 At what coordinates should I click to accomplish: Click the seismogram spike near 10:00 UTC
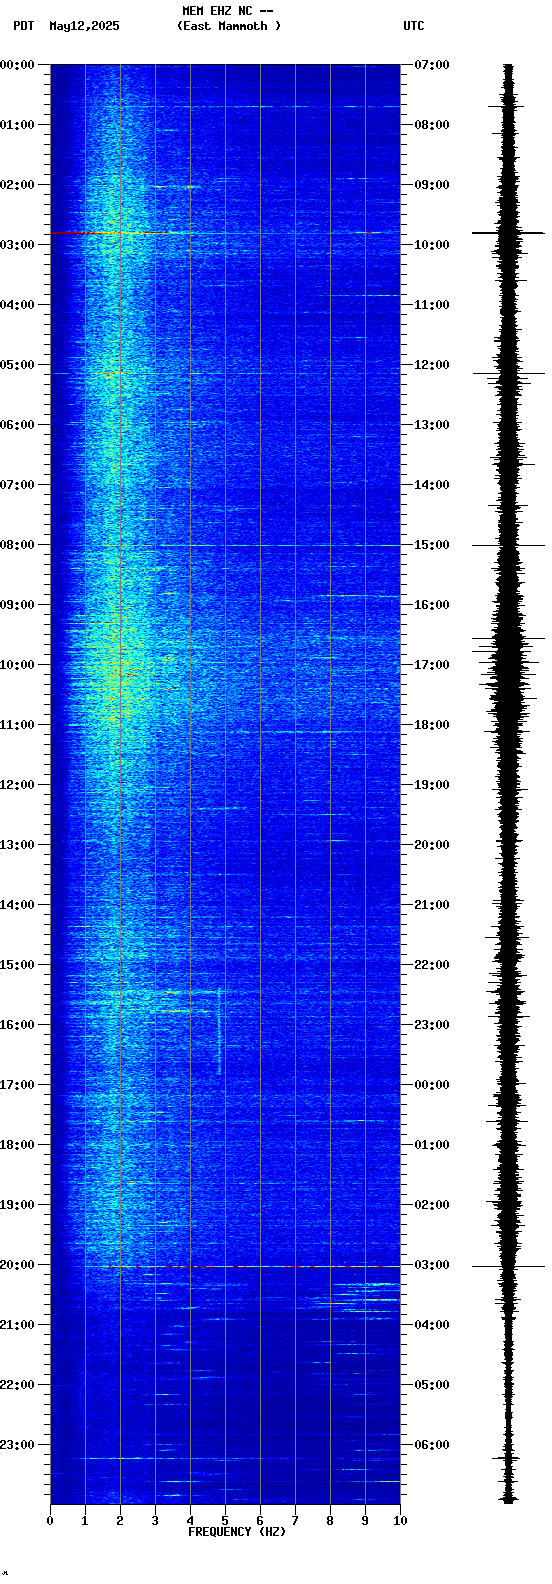pyautogui.click(x=509, y=233)
